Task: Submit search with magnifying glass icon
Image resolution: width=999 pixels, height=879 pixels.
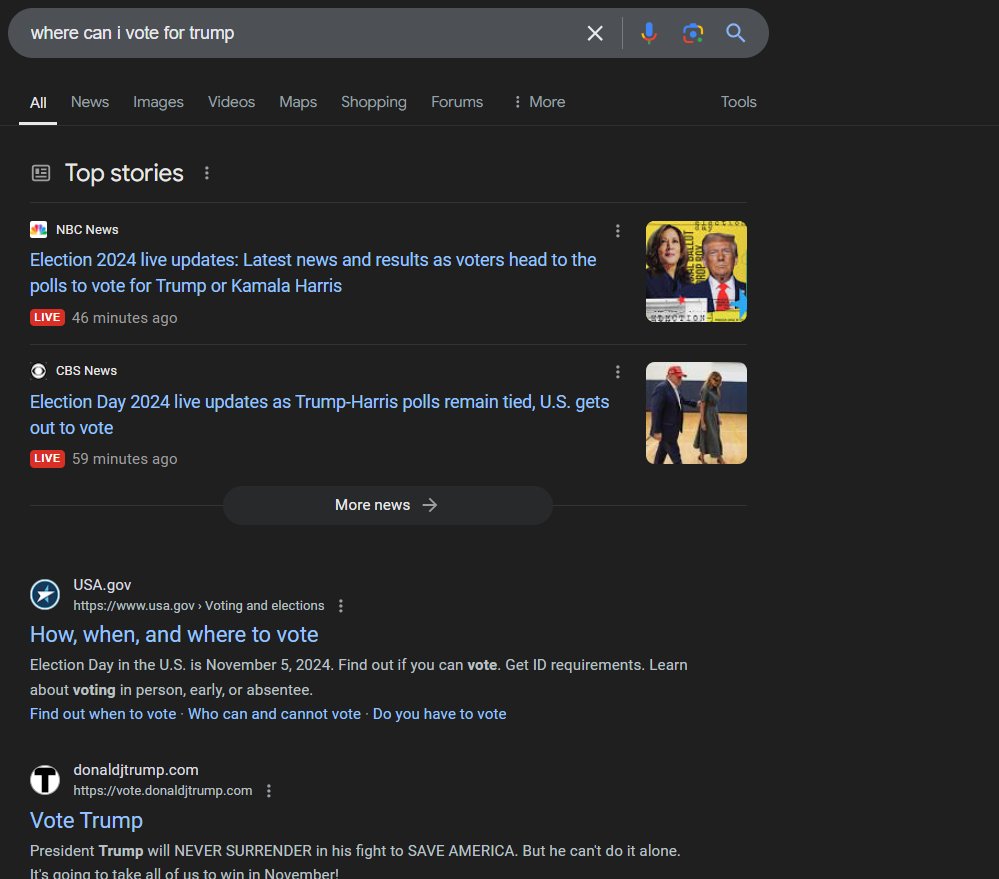Action: 735,33
